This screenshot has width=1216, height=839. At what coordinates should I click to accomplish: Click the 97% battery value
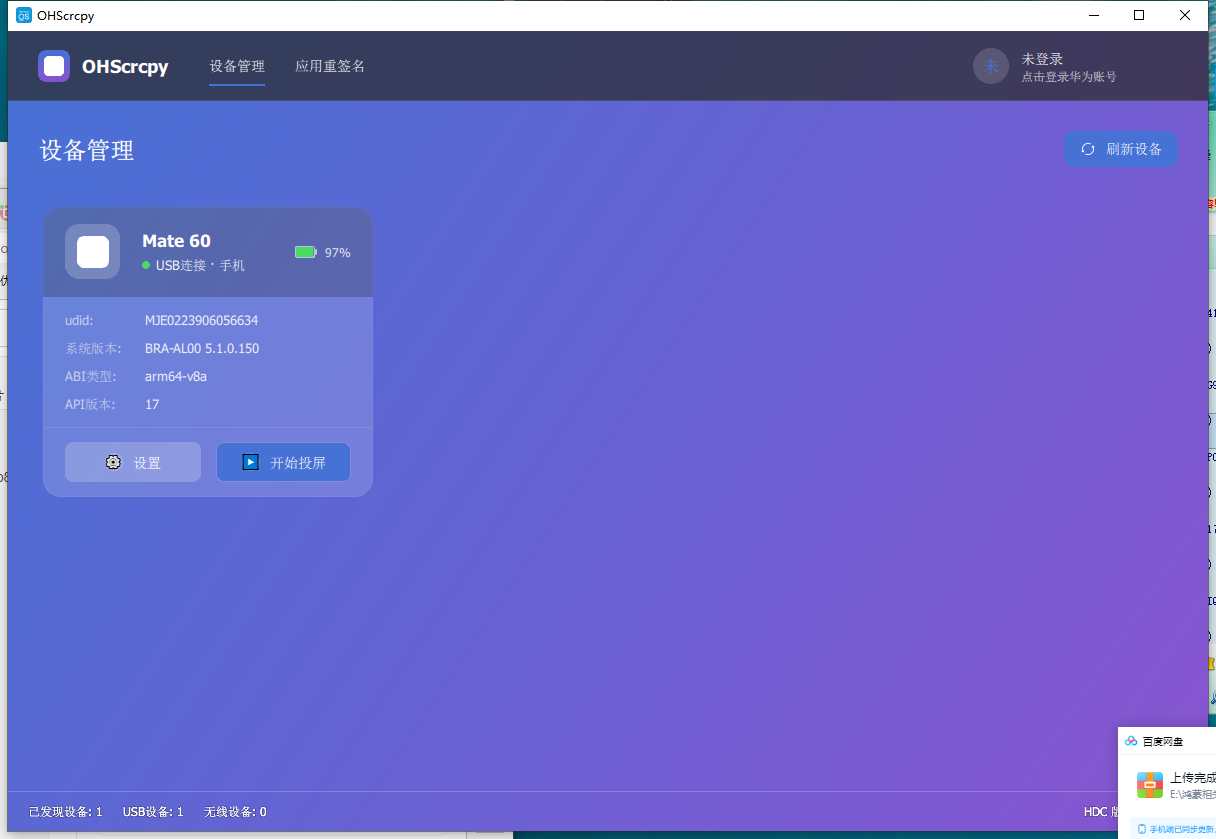338,252
